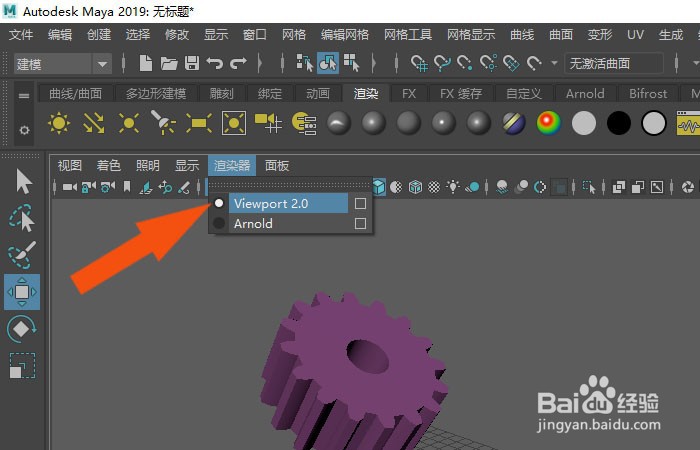Enable snap to grids magnet icon

tap(419, 63)
